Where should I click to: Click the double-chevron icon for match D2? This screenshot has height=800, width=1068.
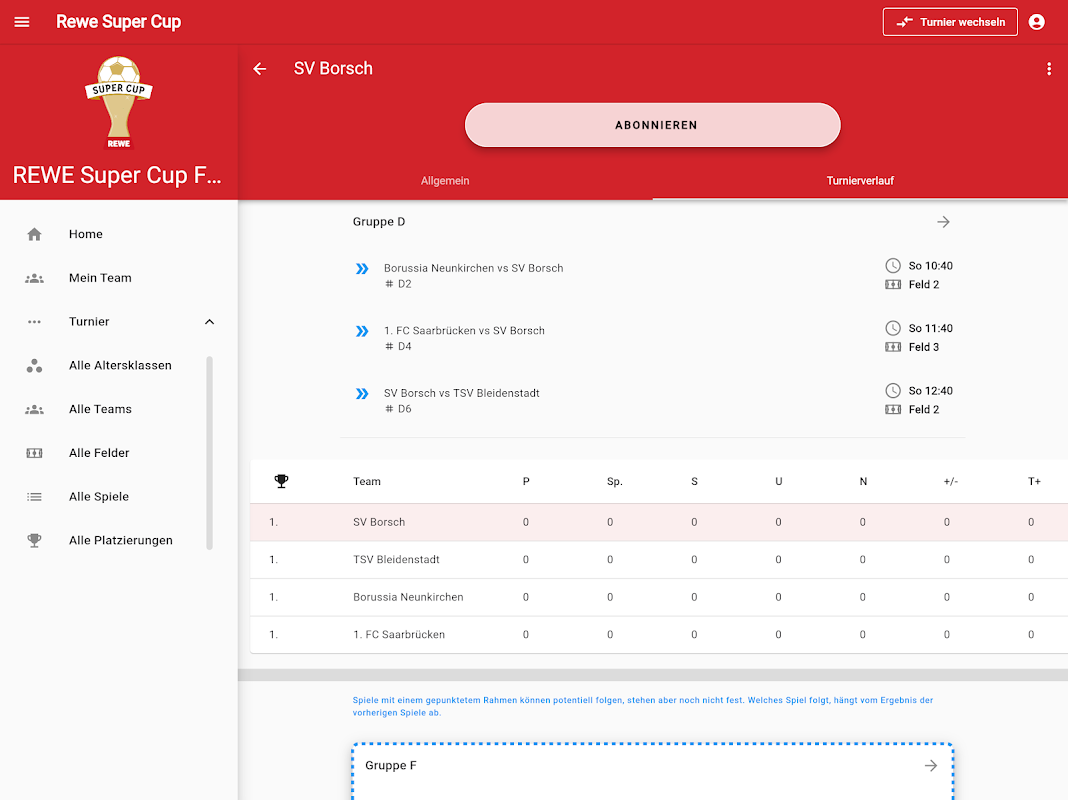tap(362, 269)
